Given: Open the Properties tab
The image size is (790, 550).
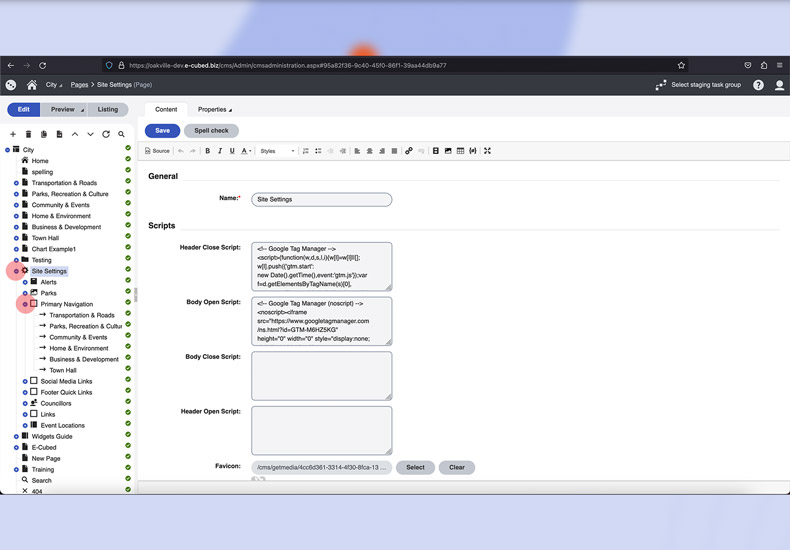Looking at the screenshot, I should tap(213, 110).
